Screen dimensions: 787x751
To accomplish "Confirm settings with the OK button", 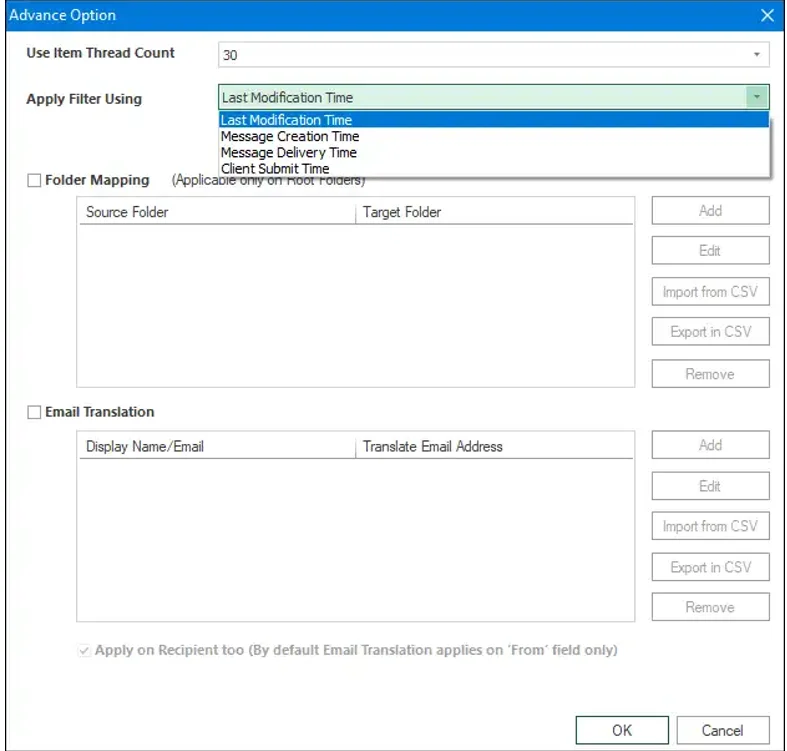I will click(x=622, y=730).
